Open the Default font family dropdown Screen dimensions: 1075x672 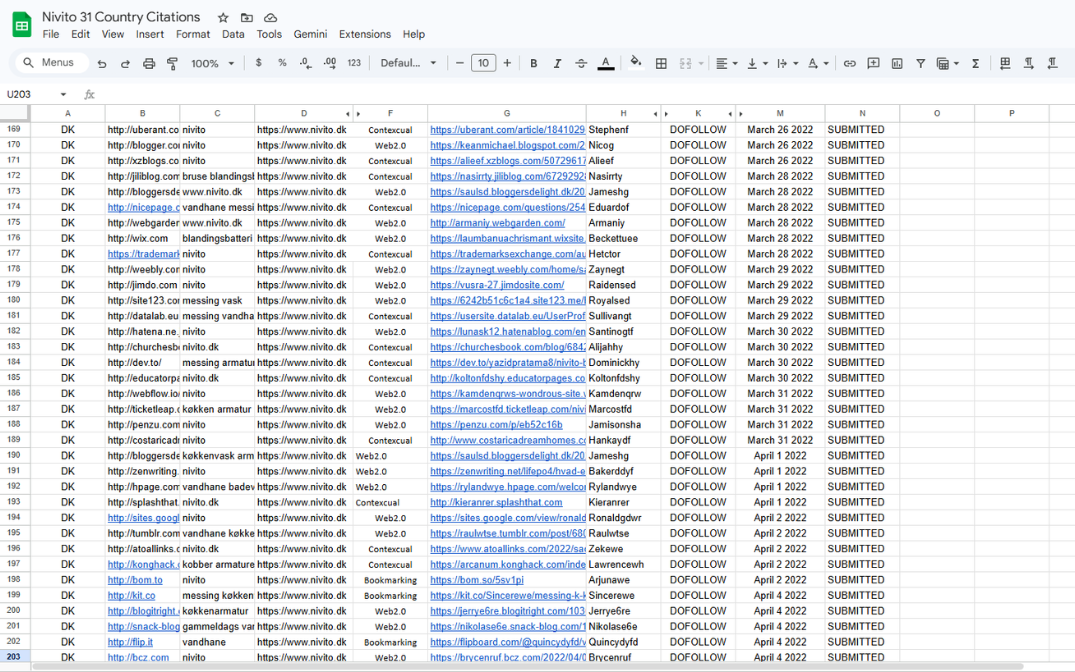(408, 63)
